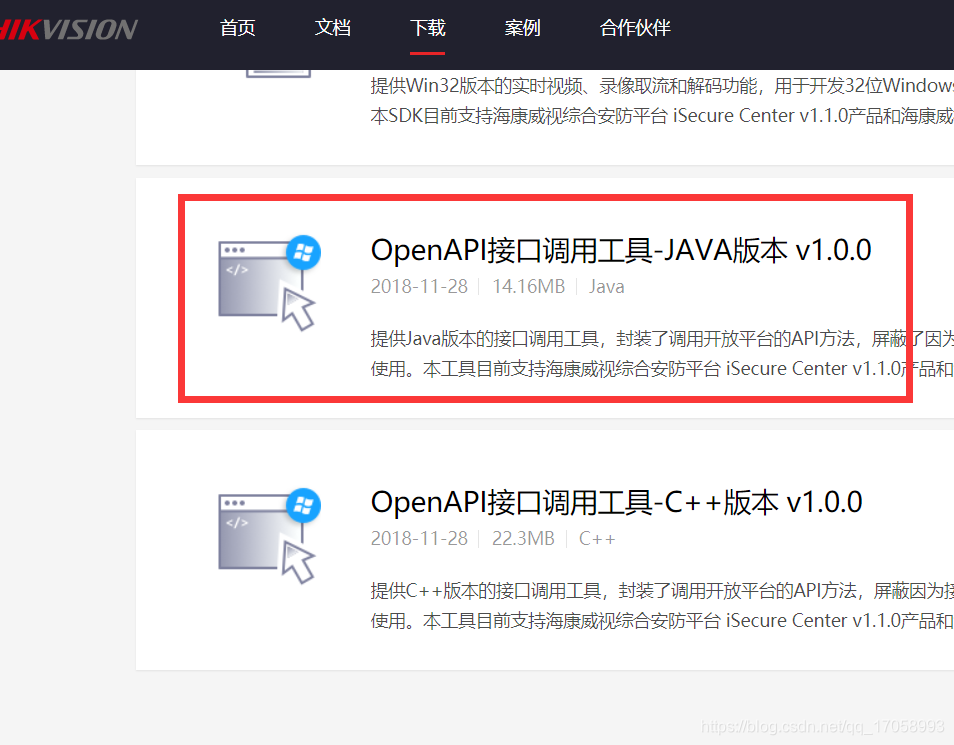The height and width of the screenshot is (745, 954).
Task: Click line starting 本SDK目前支持海康威视综合安防平台
Action: point(662,116)
